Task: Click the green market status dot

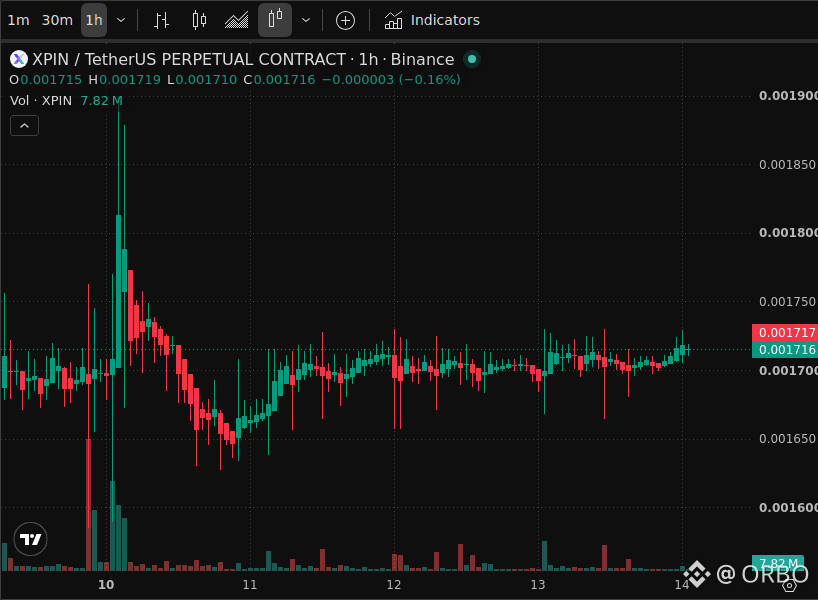Action: click(472, 59)
